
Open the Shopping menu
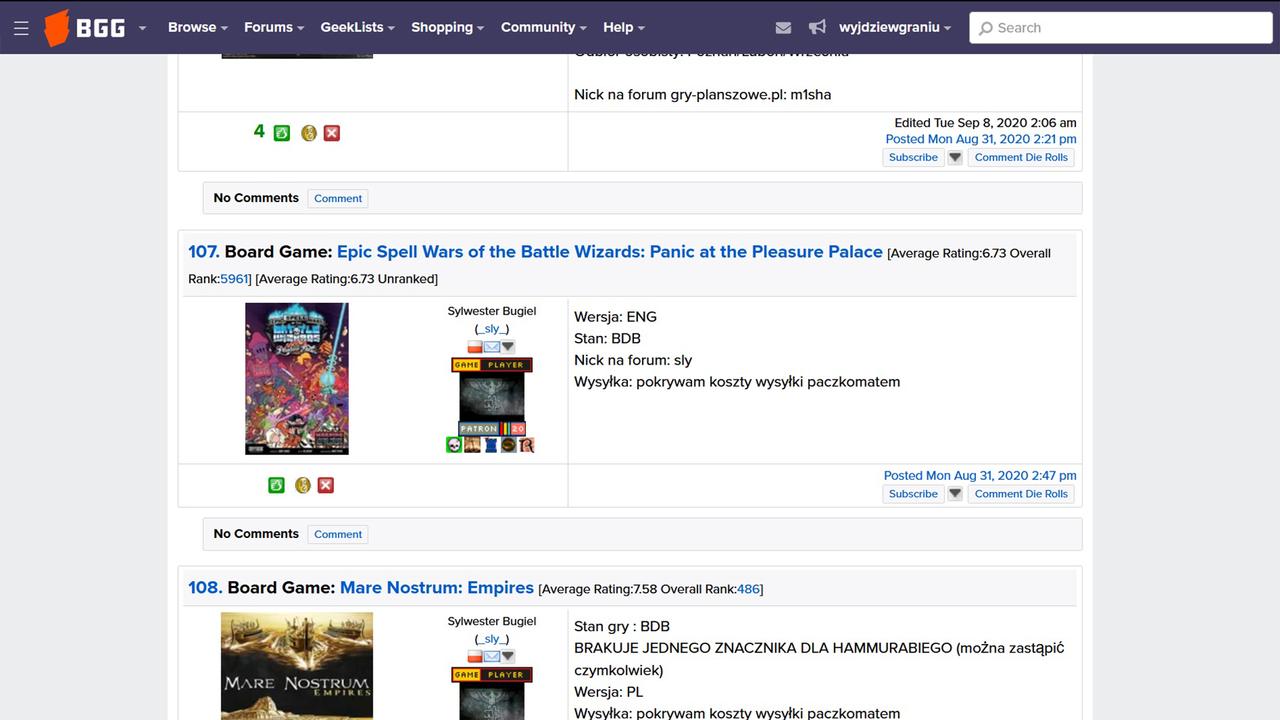(447, 28)
